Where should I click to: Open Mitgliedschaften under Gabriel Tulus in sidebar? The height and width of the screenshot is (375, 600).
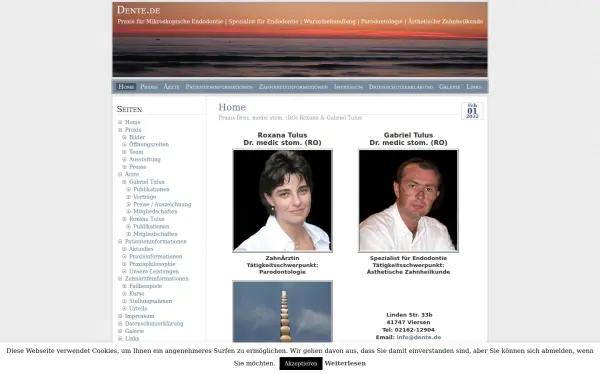pyautogui.click(x=155, y=211)
